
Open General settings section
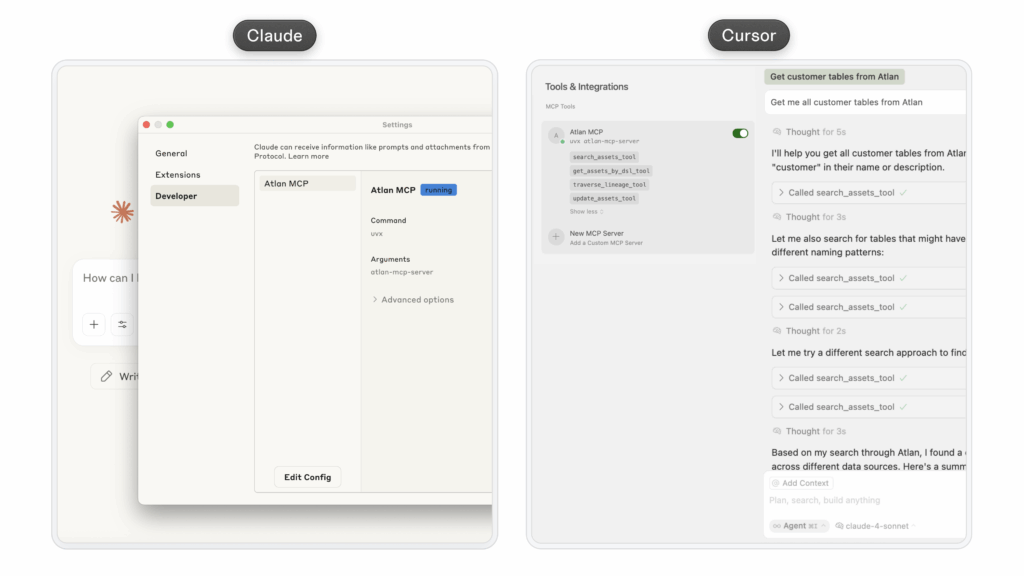pos(171,153)
